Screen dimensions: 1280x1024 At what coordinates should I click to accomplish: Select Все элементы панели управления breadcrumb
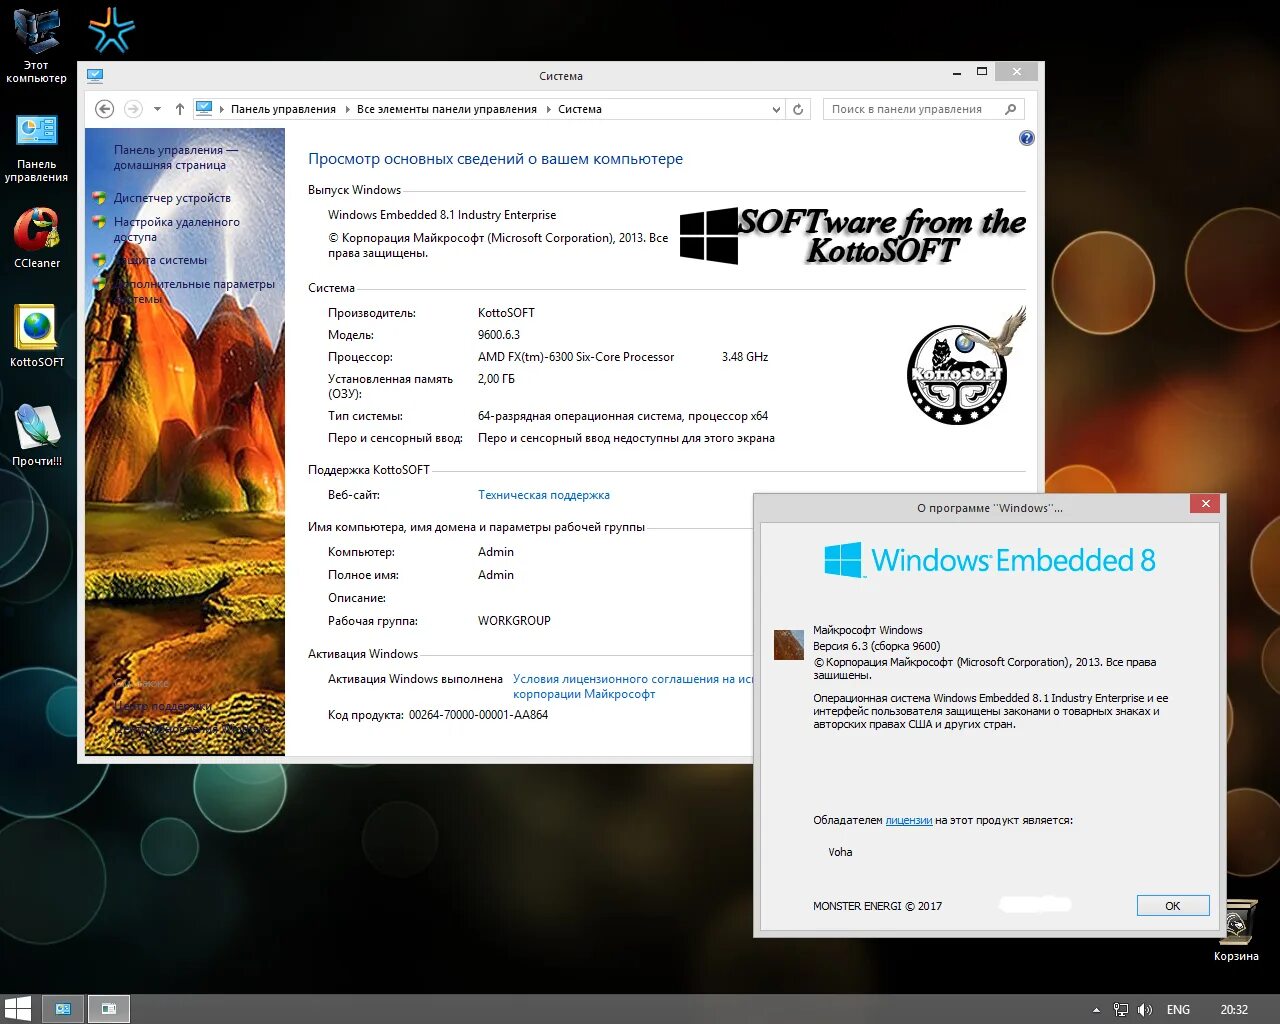pyautogui.click(x=446, y=109)
